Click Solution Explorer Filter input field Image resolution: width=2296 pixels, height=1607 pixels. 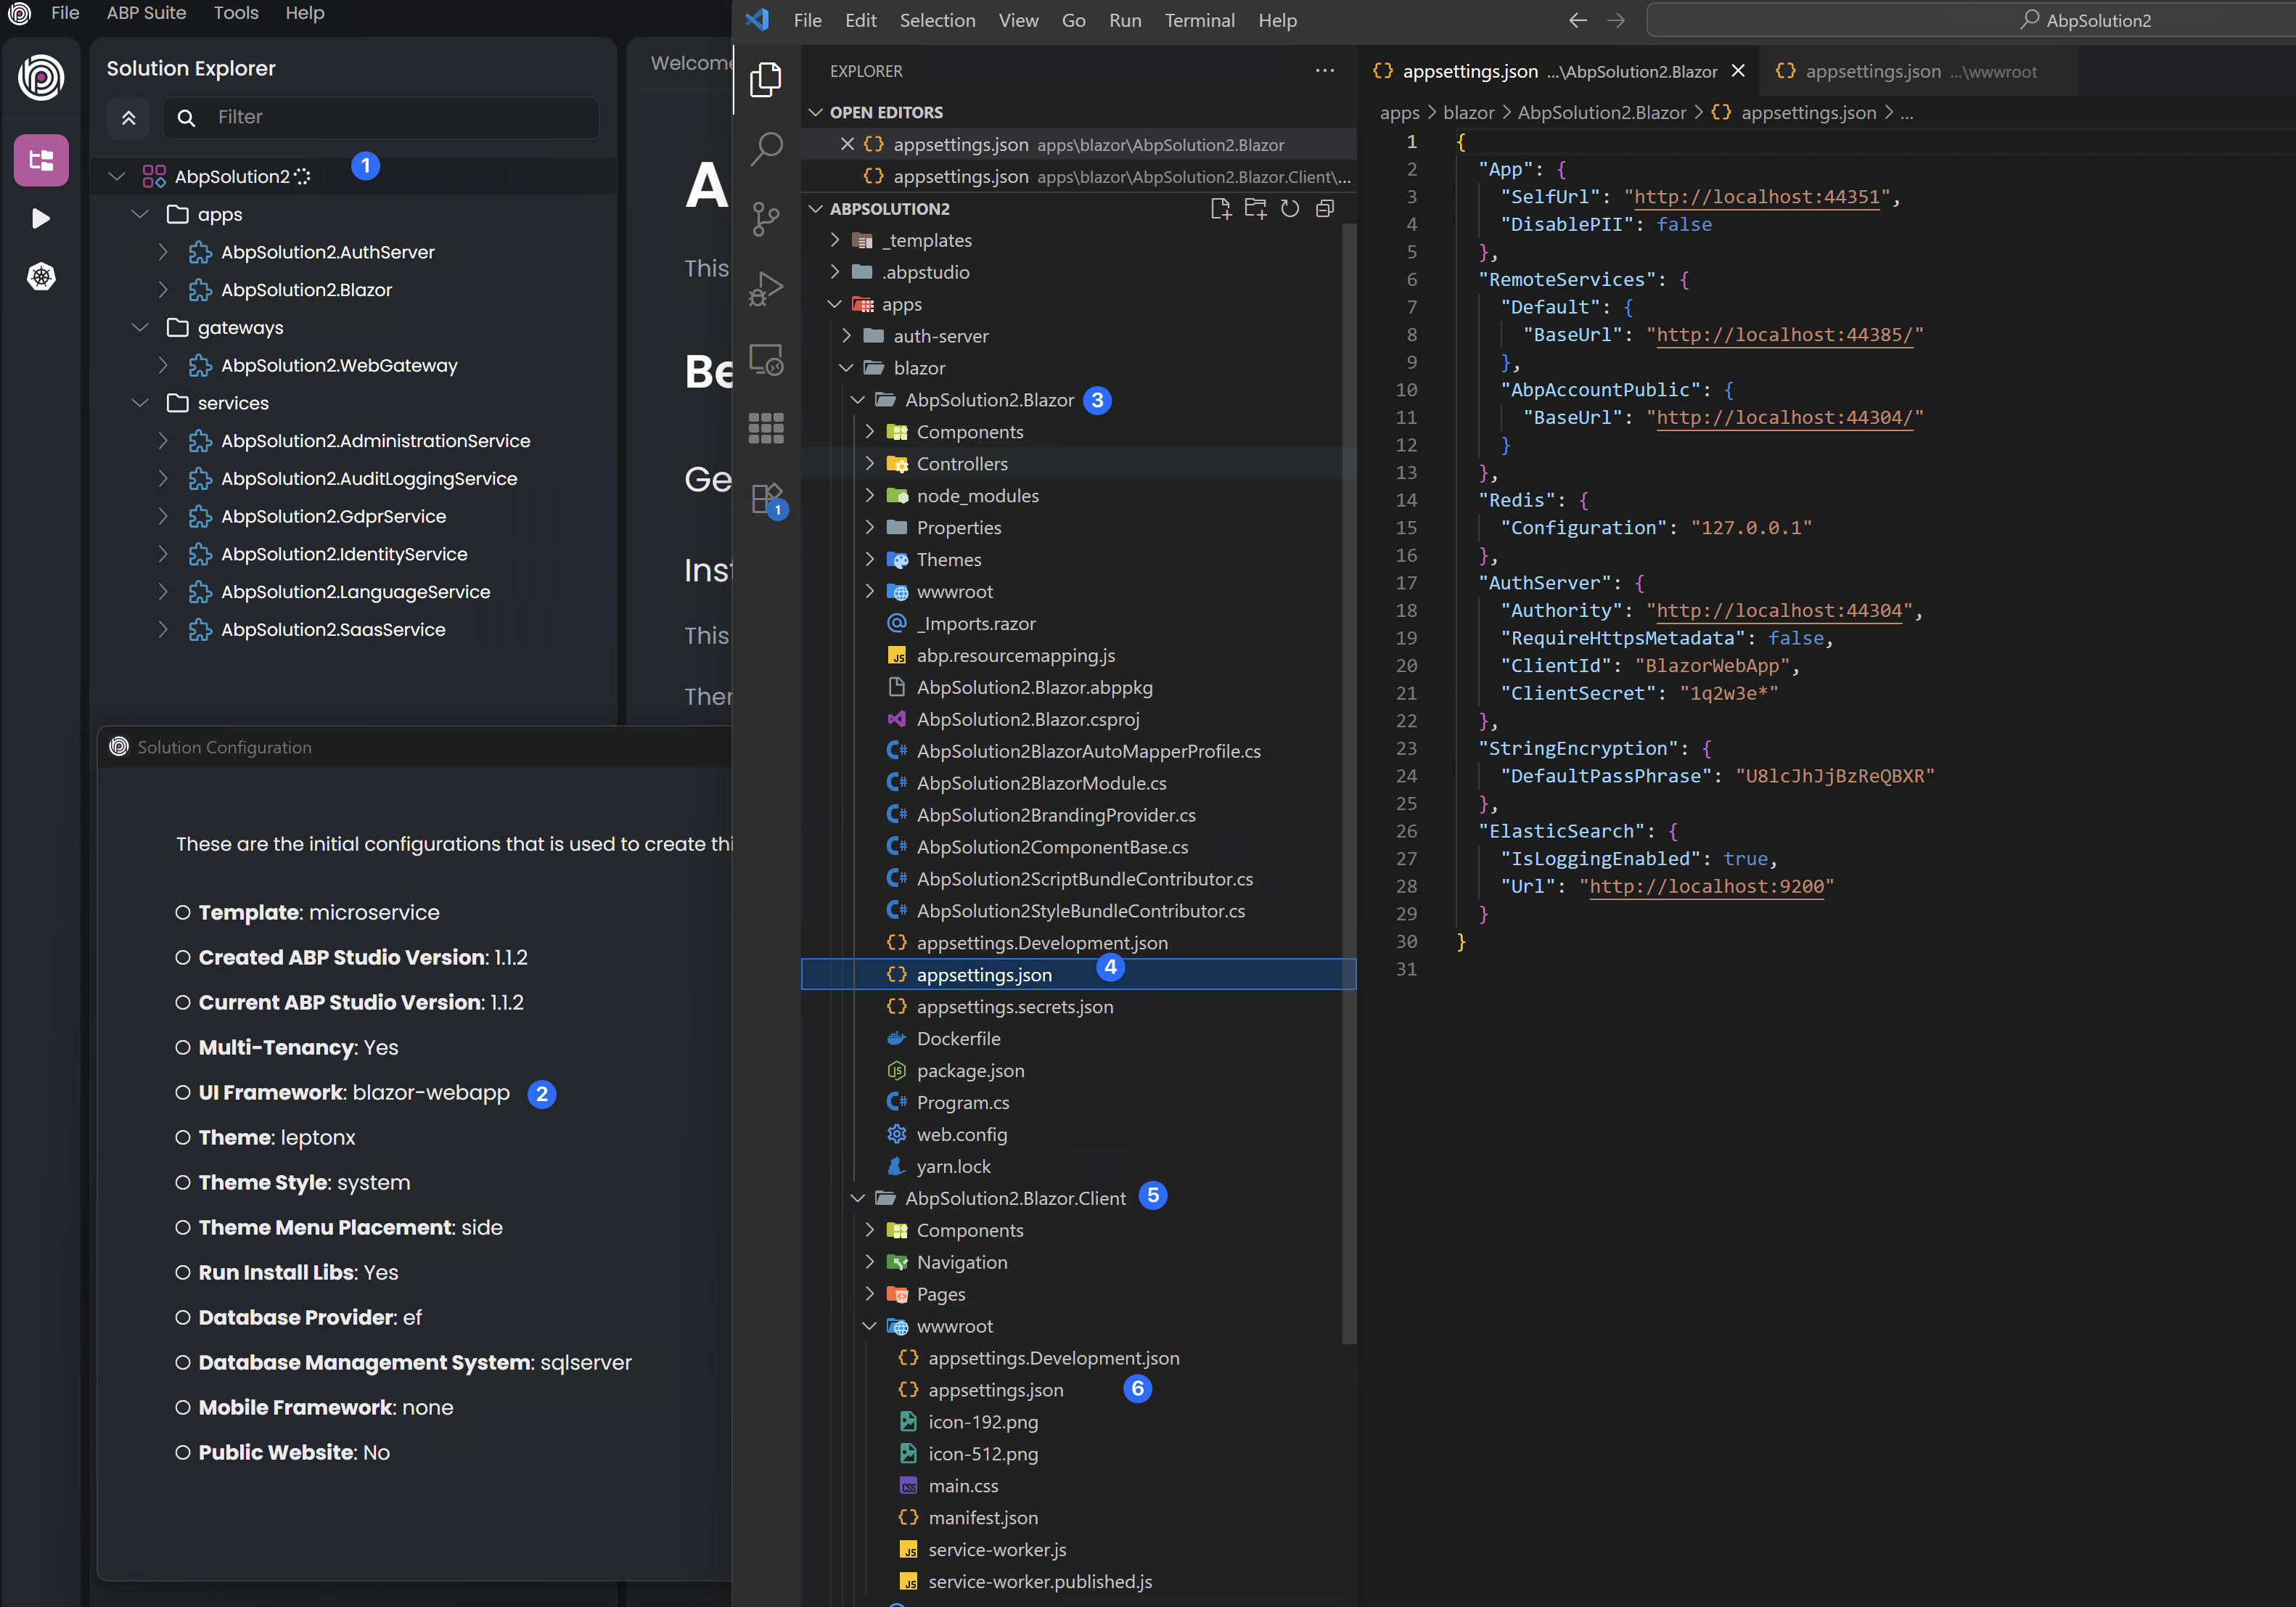381,118
